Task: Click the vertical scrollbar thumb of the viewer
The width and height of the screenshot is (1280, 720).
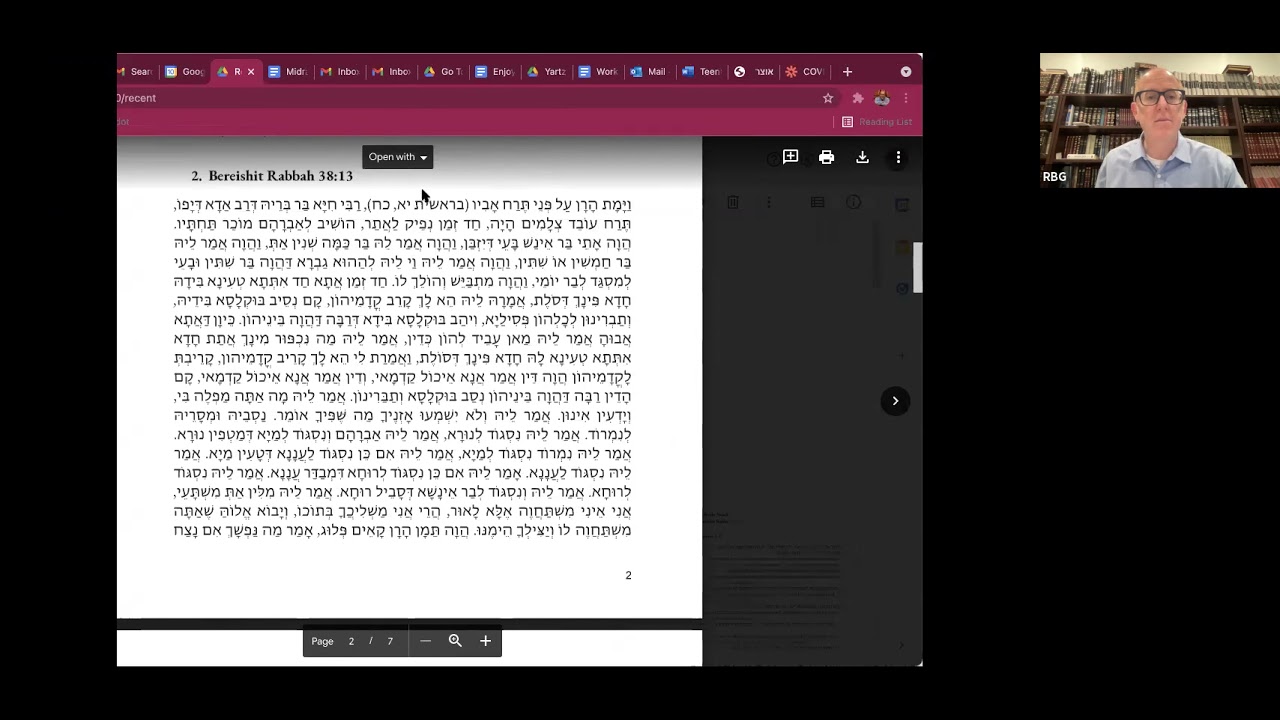Action: point(917,267)
